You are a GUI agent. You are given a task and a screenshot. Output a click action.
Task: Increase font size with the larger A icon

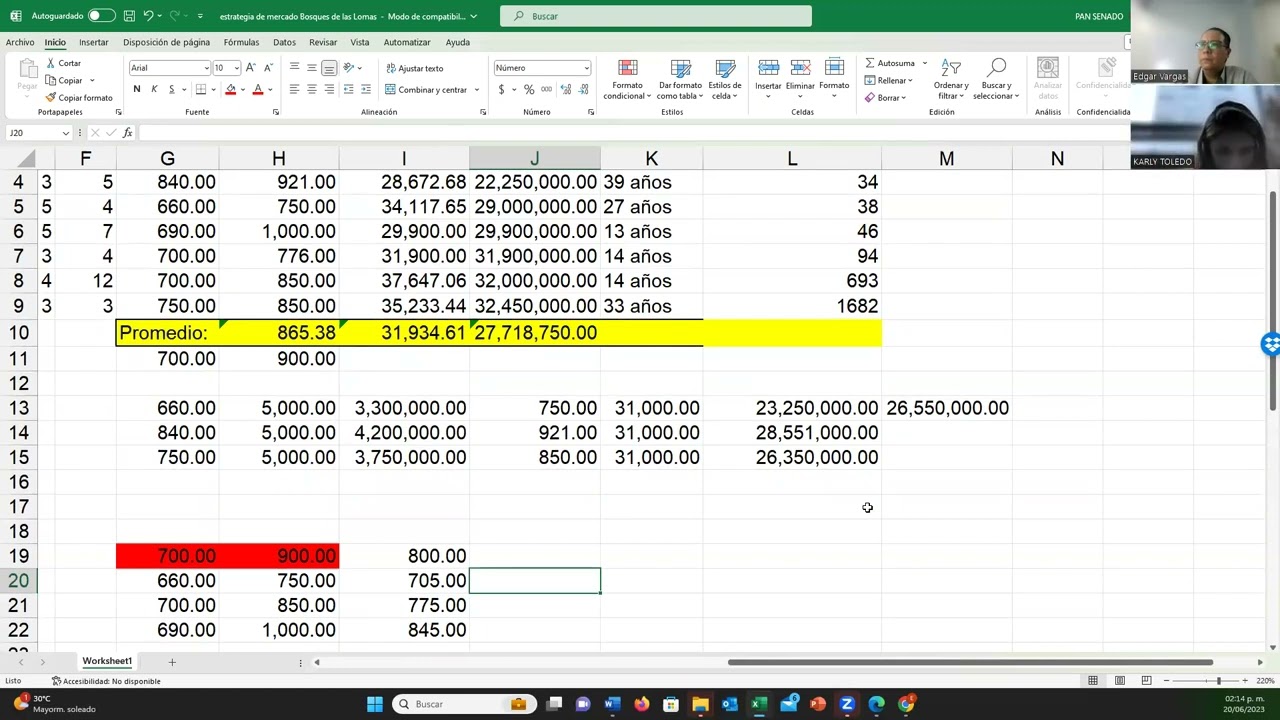(251, 68)
